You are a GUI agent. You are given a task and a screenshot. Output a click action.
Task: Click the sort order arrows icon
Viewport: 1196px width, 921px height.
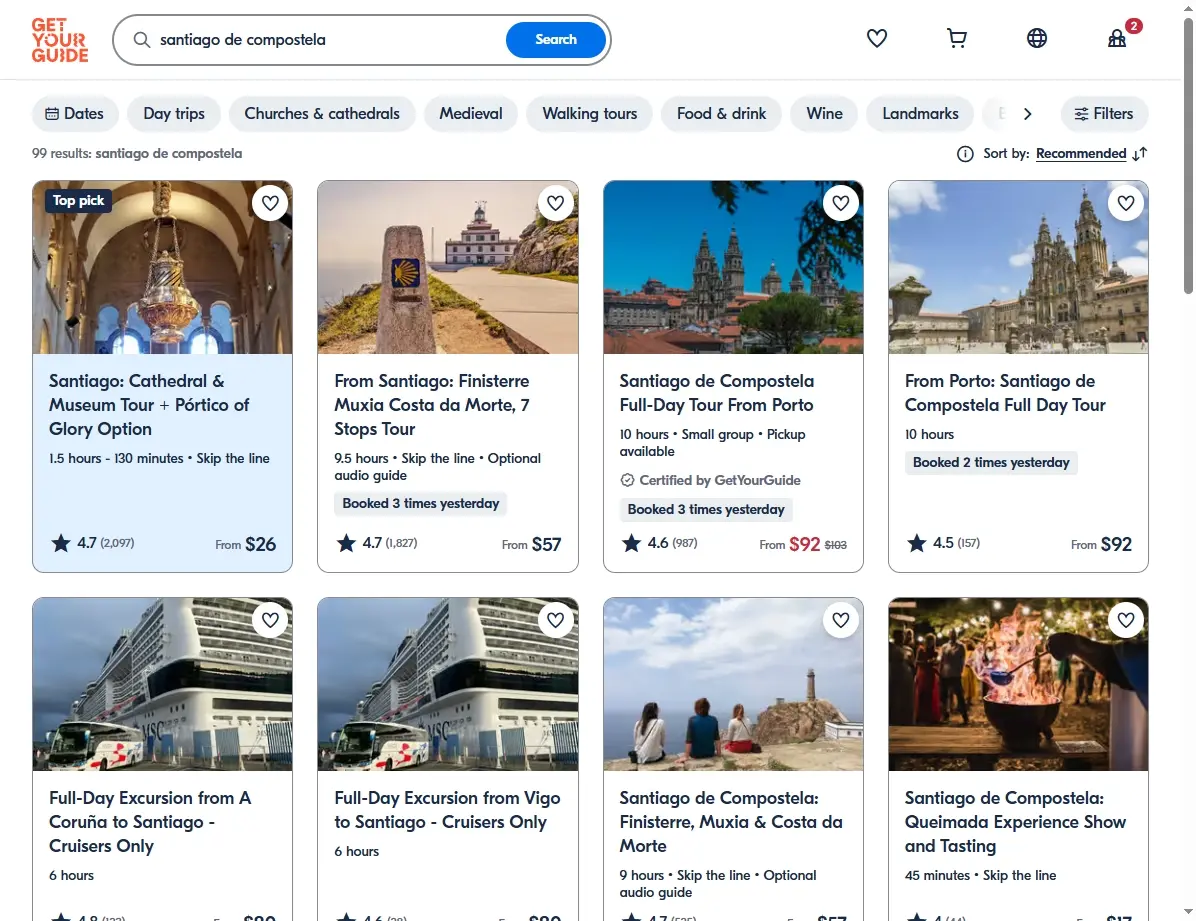click(x=1140, y=154)
